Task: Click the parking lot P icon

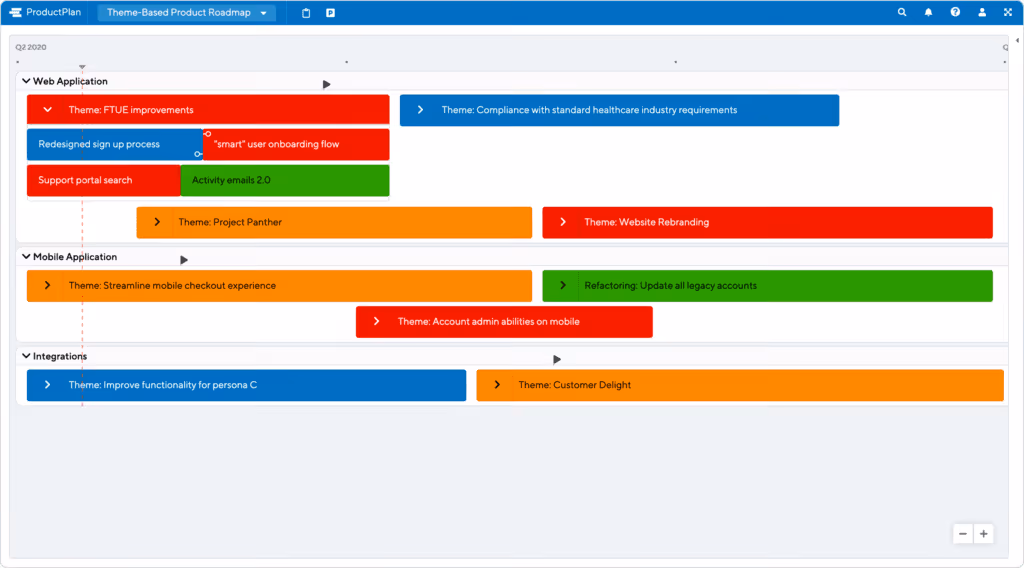Action: (x=330, y=12)
